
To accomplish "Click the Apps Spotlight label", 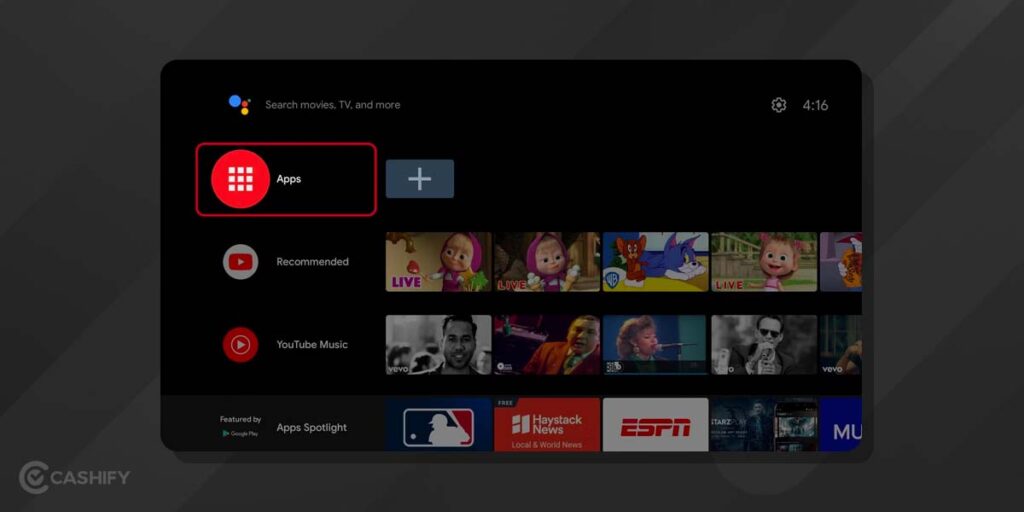I will click(311, 428).
